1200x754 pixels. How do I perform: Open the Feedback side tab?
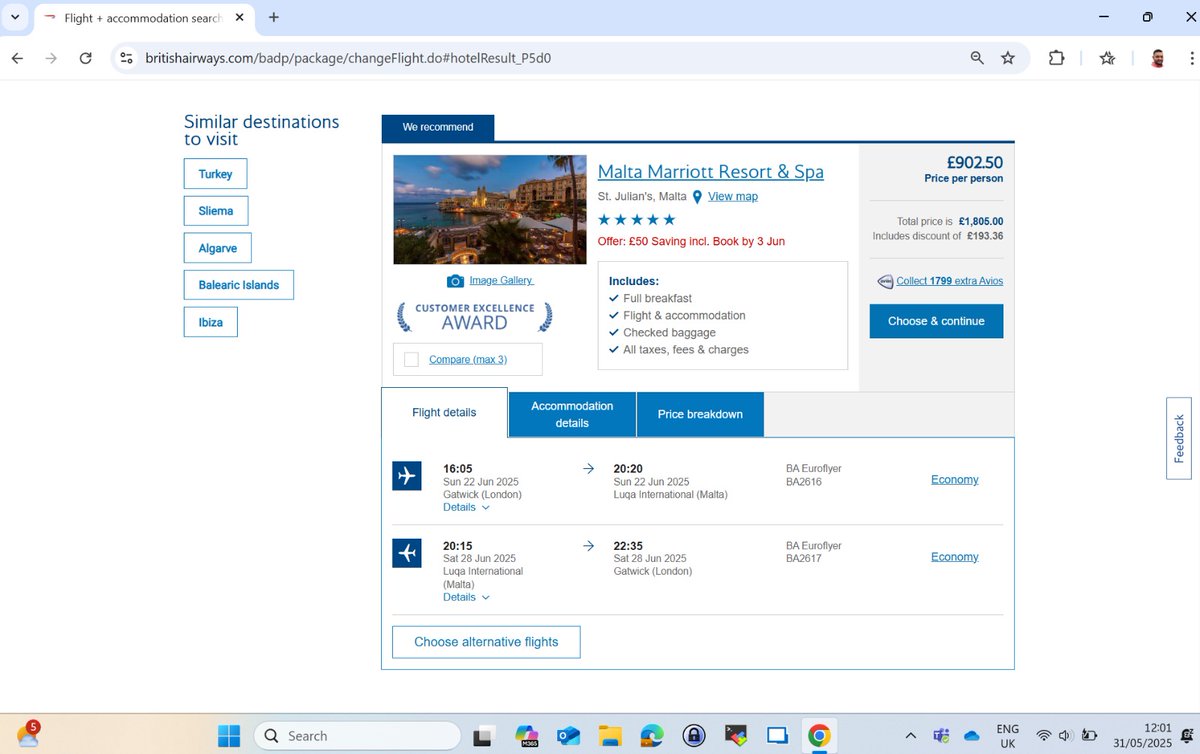(1179, 438)
